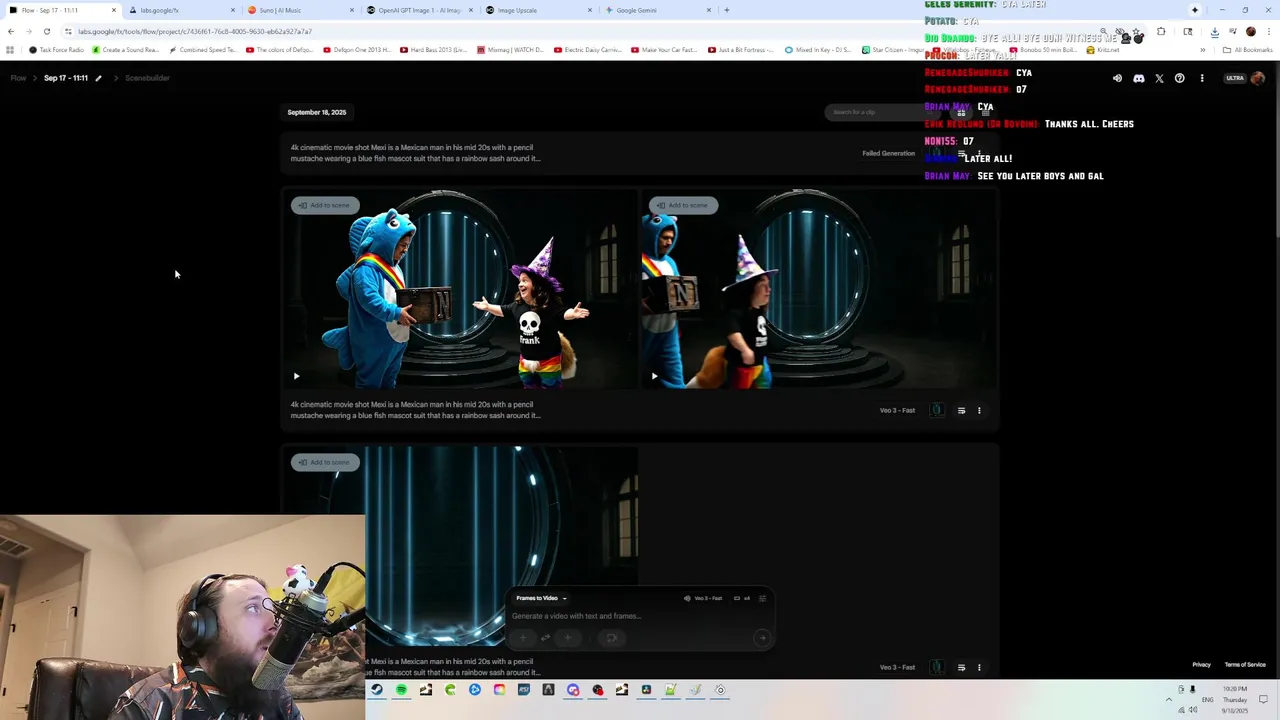Open the Electric Daisy Carnival bookmark
The image size is (1280, 720).
[x=589, y=49]
